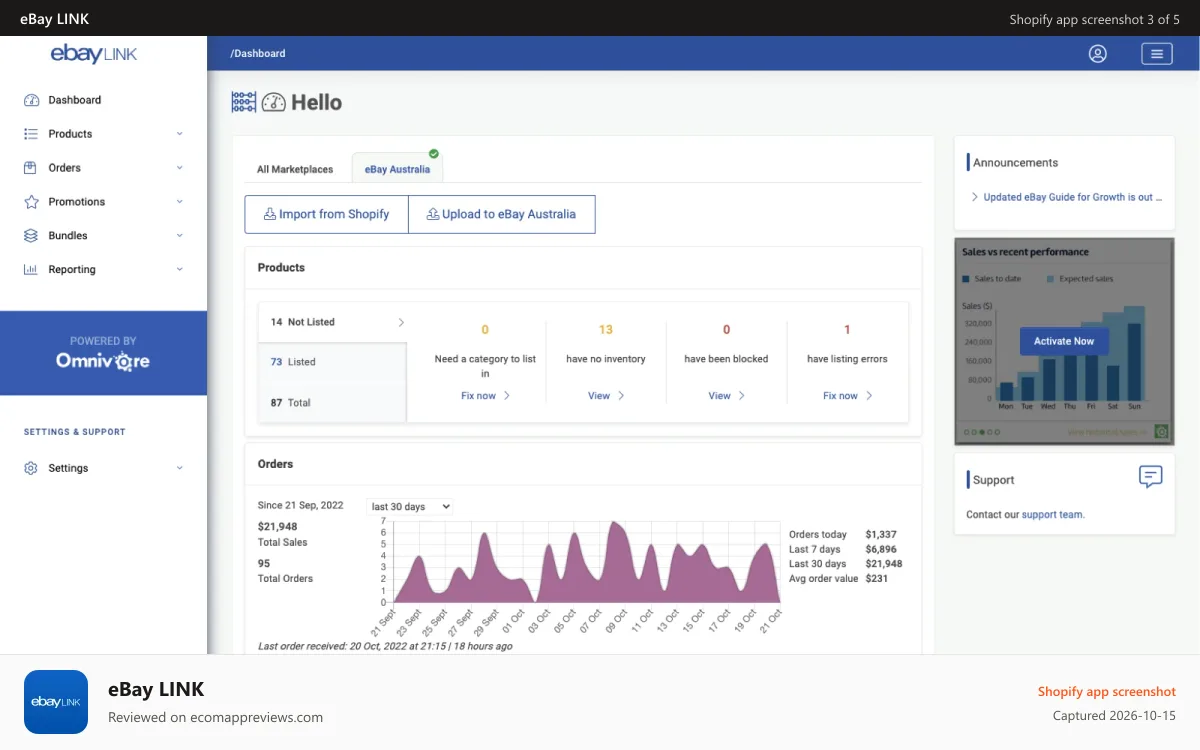The height and width of the screenshot is (750, 1200).
Task: Click the support chat bubble icon
Action: point(1151,477)
